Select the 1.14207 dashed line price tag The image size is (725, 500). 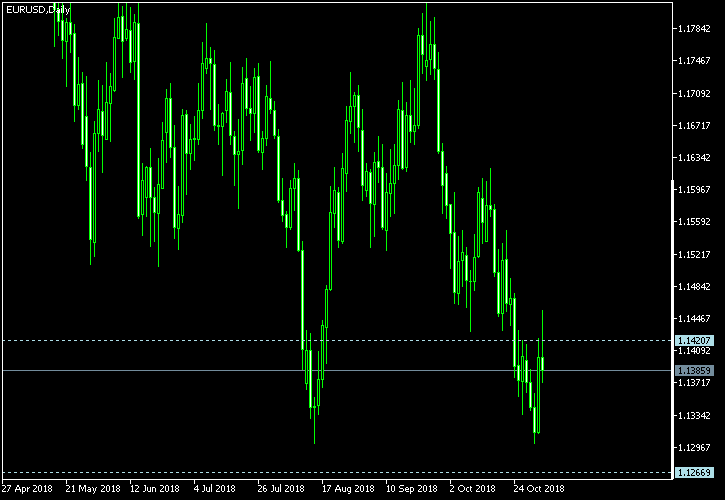coord(694,341)
